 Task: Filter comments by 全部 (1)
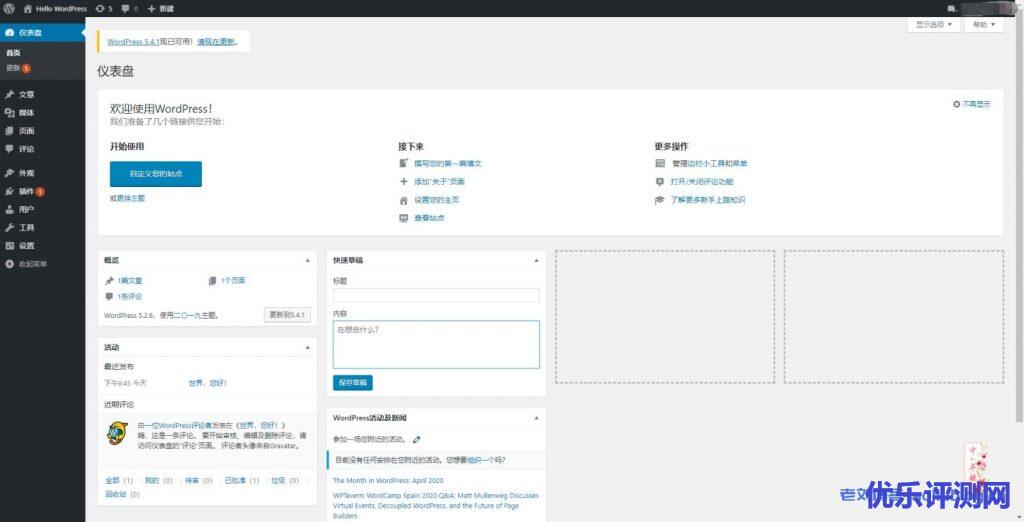point(119,480)
